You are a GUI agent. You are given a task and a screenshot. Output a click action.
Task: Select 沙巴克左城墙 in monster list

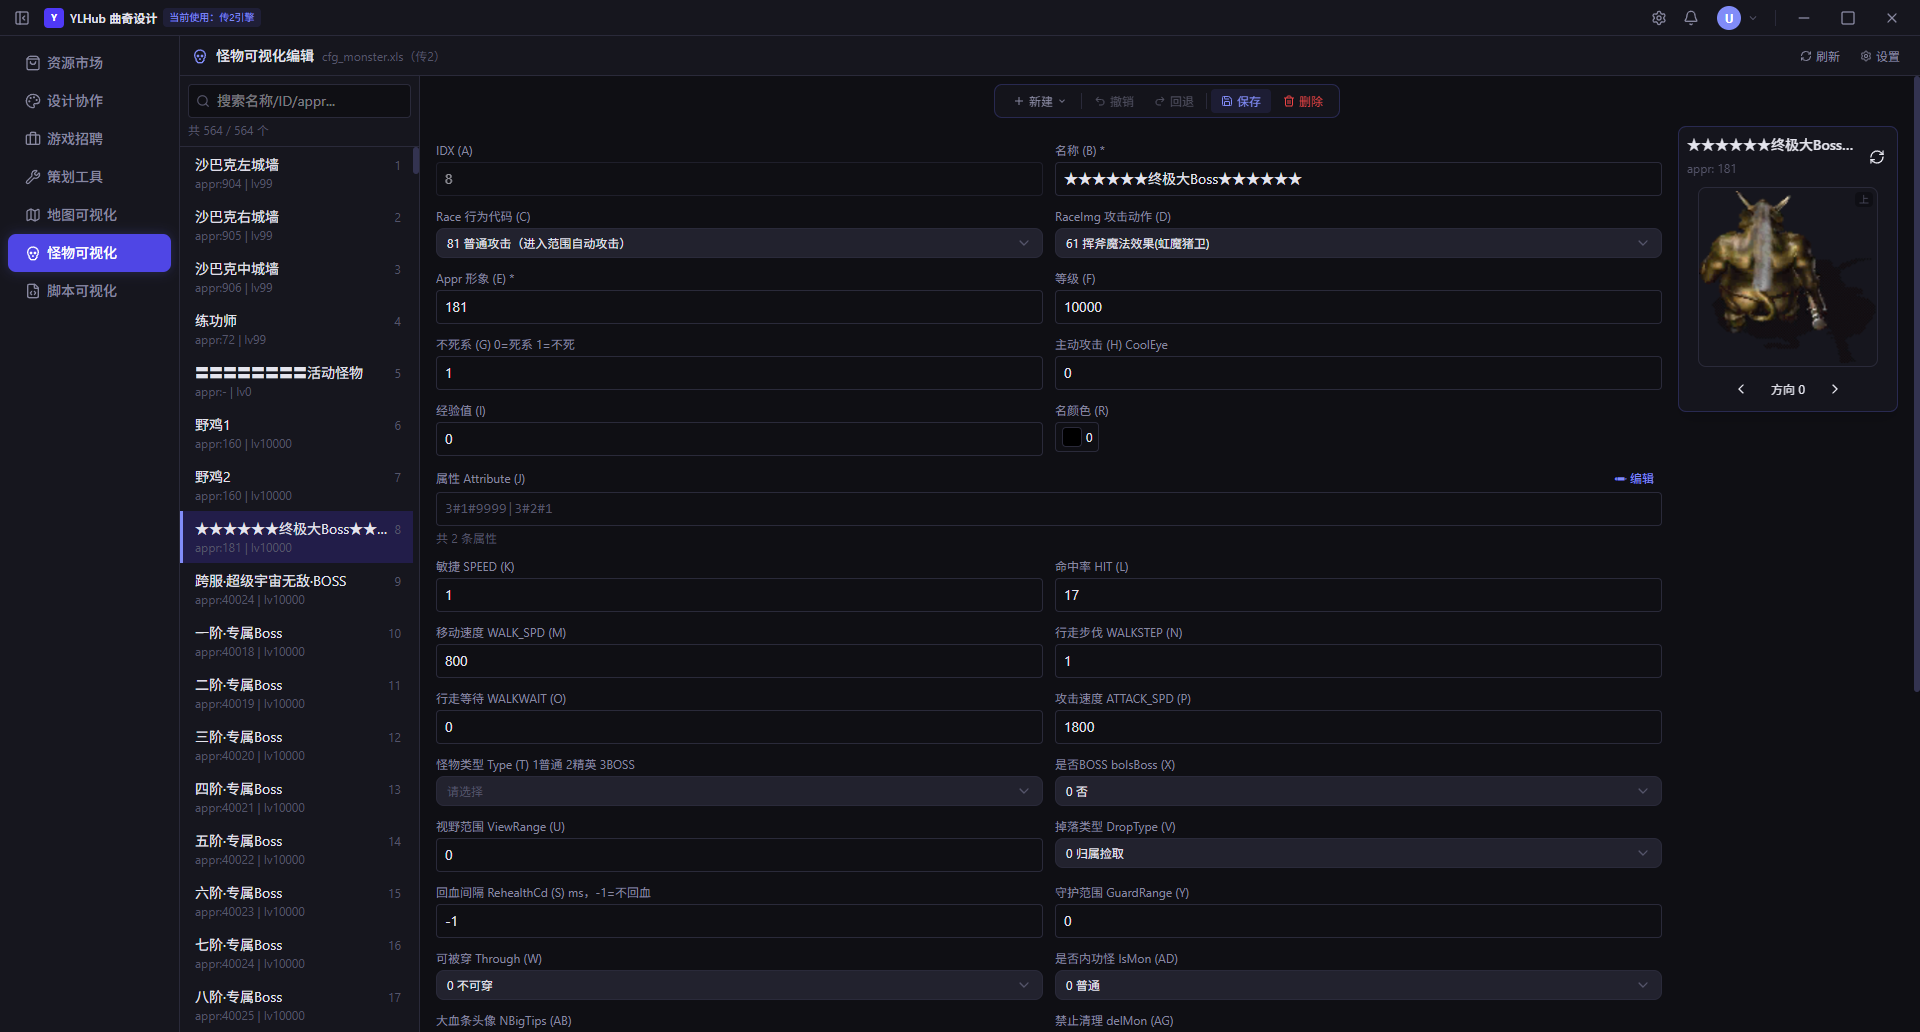(x=296, y=173)
